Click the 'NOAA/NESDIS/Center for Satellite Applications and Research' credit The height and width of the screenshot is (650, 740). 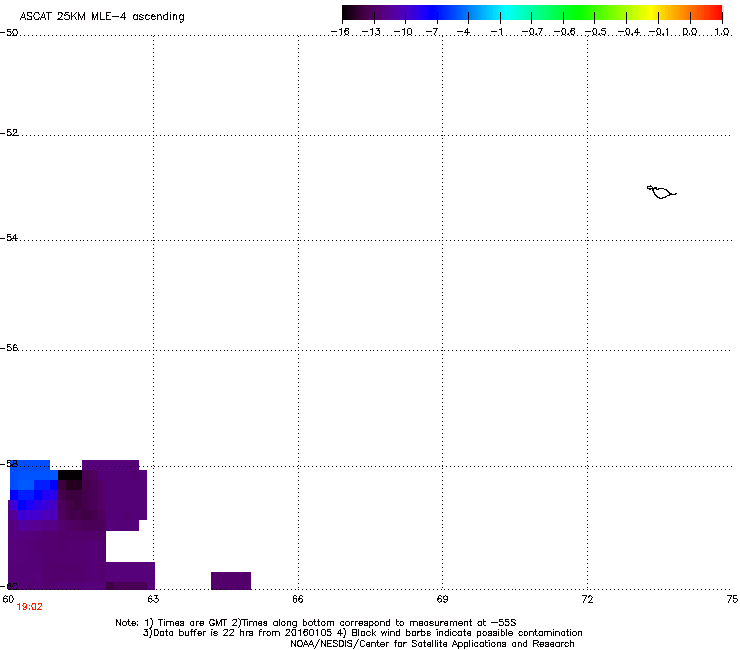432,644
